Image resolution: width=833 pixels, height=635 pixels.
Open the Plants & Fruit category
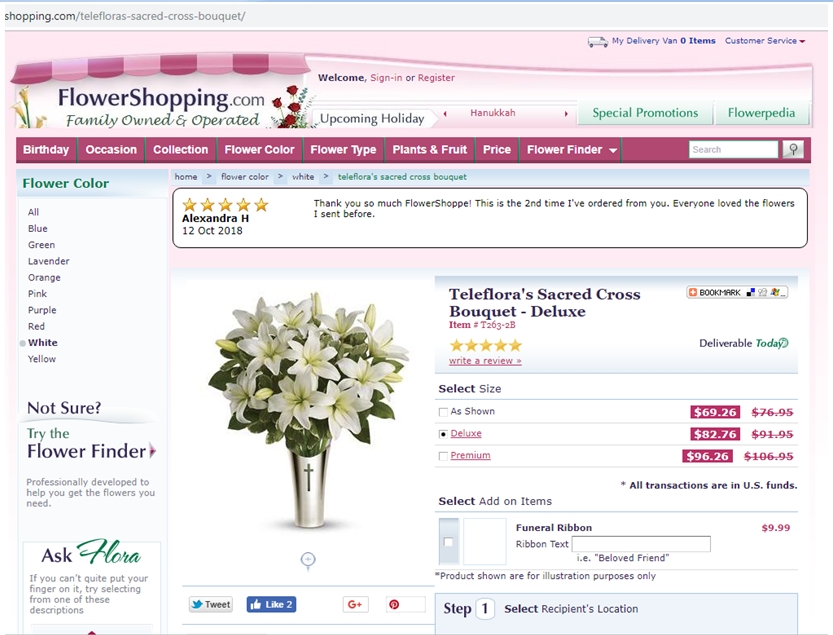pyautogui.click(x=429, y=148)
